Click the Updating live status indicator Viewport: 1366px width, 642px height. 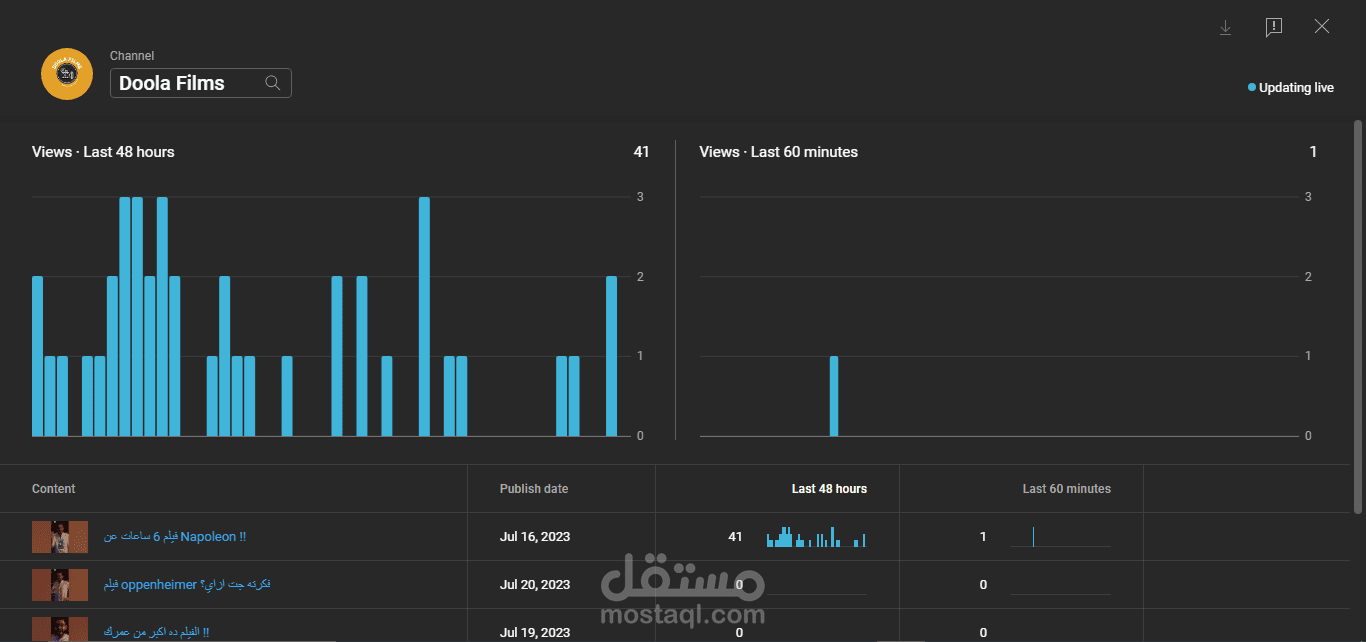[x=1291, y=88]
